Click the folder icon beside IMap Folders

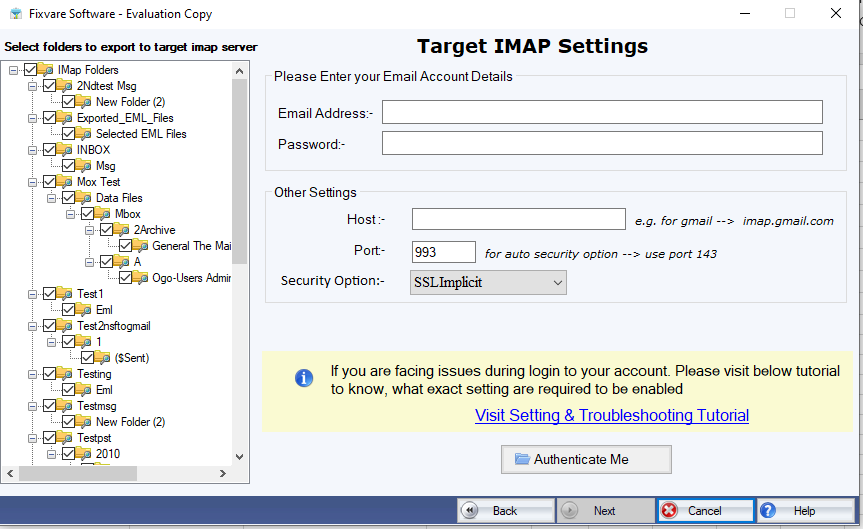pyautogui.click(x=46, y=70)
